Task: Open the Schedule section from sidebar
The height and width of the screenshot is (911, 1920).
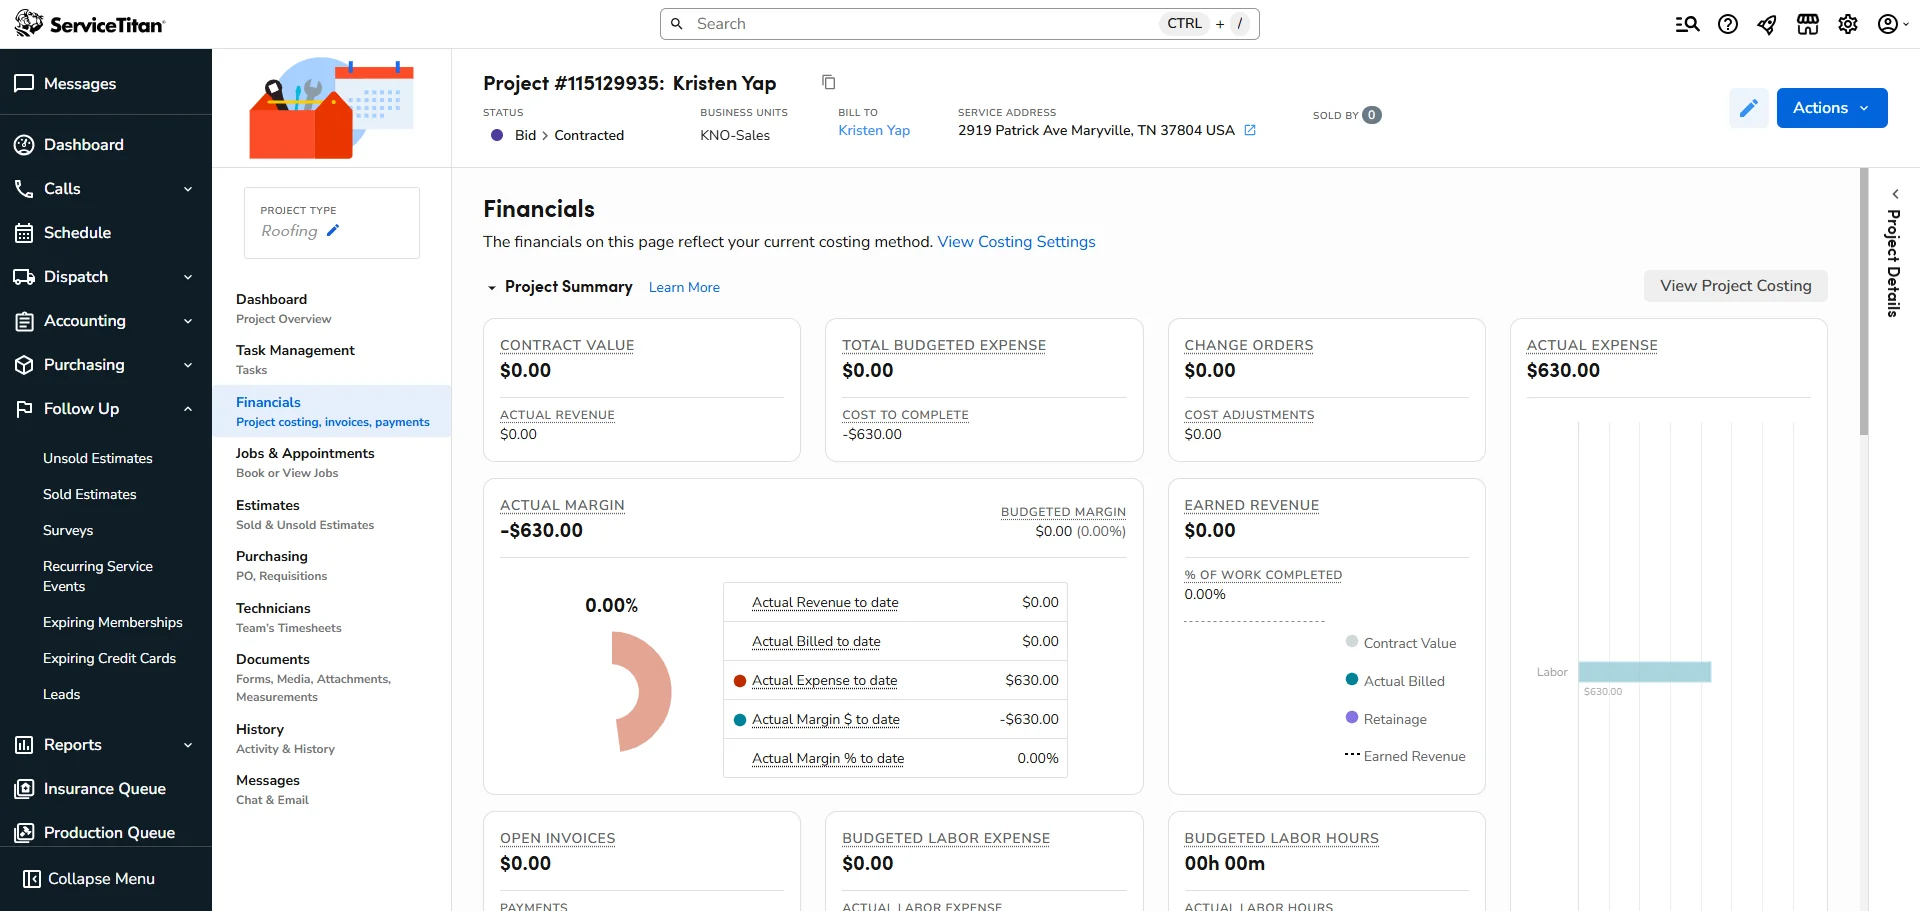Action: pyautogui.click(x=76, y=232)
